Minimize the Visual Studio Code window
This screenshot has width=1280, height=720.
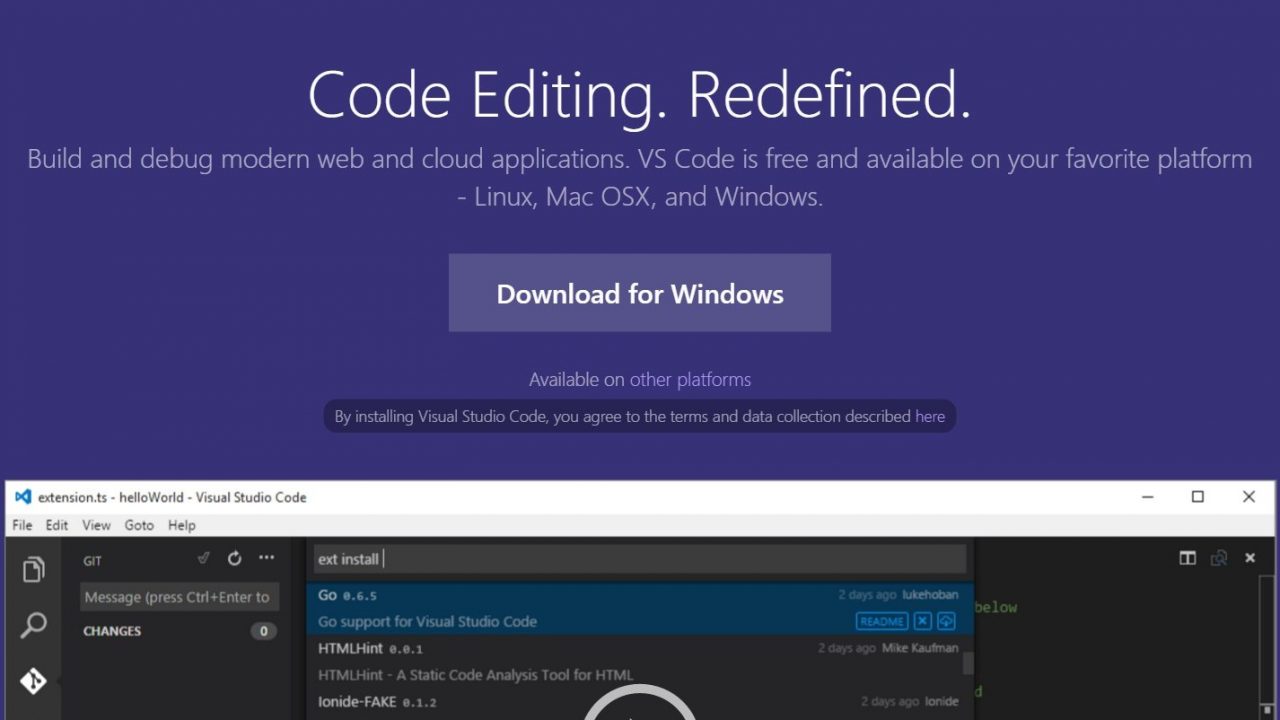coord(1147,497)
